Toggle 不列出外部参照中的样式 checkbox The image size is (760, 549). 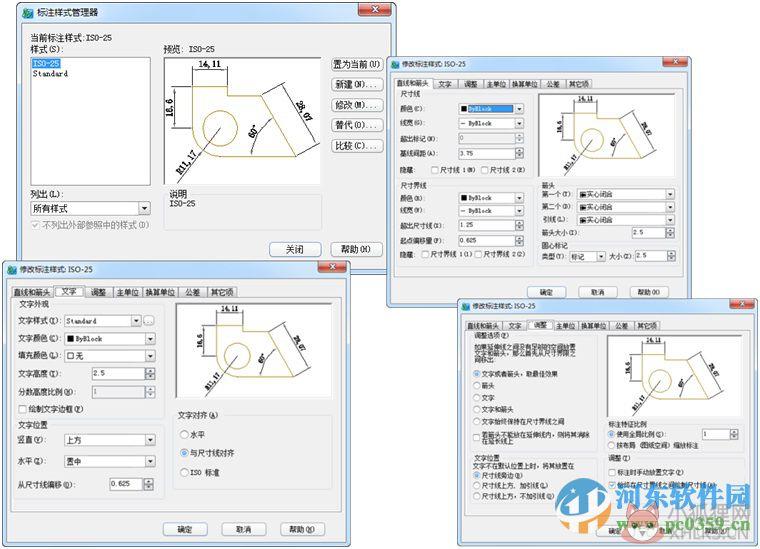[35, 225]
